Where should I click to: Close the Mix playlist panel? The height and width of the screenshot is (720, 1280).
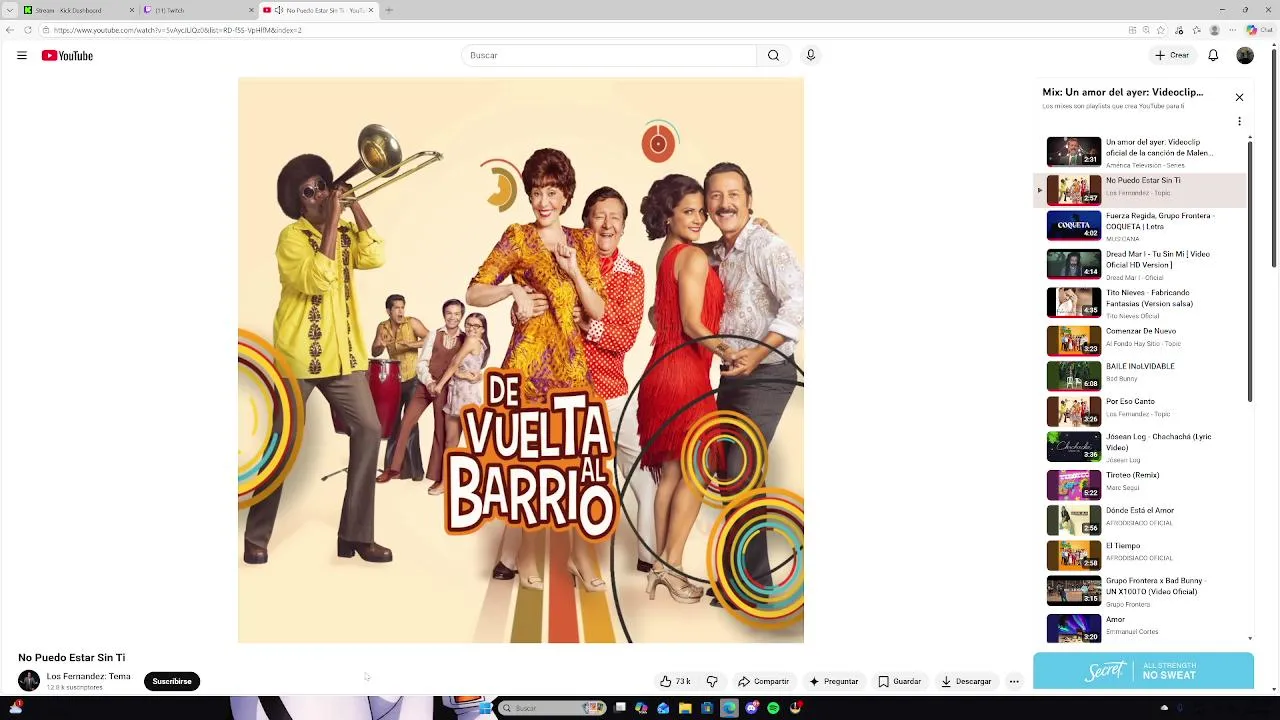pos(1239,97)
